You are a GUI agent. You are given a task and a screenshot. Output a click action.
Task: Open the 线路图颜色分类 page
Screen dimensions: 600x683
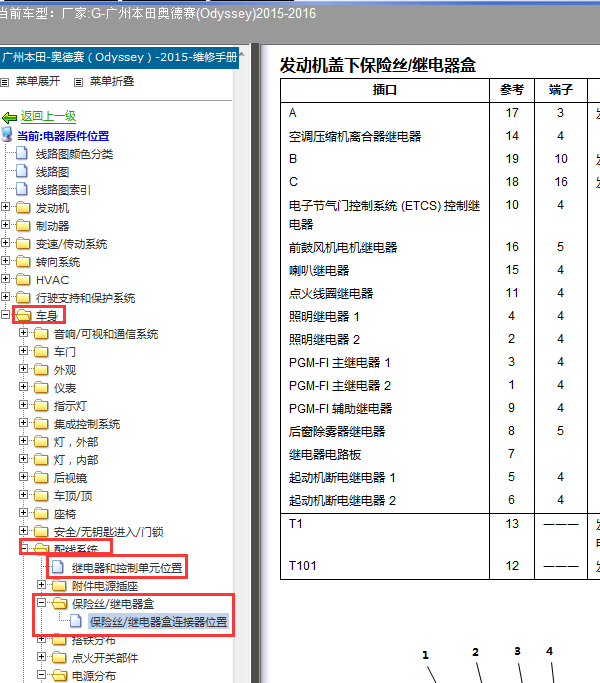pos(75,154)
